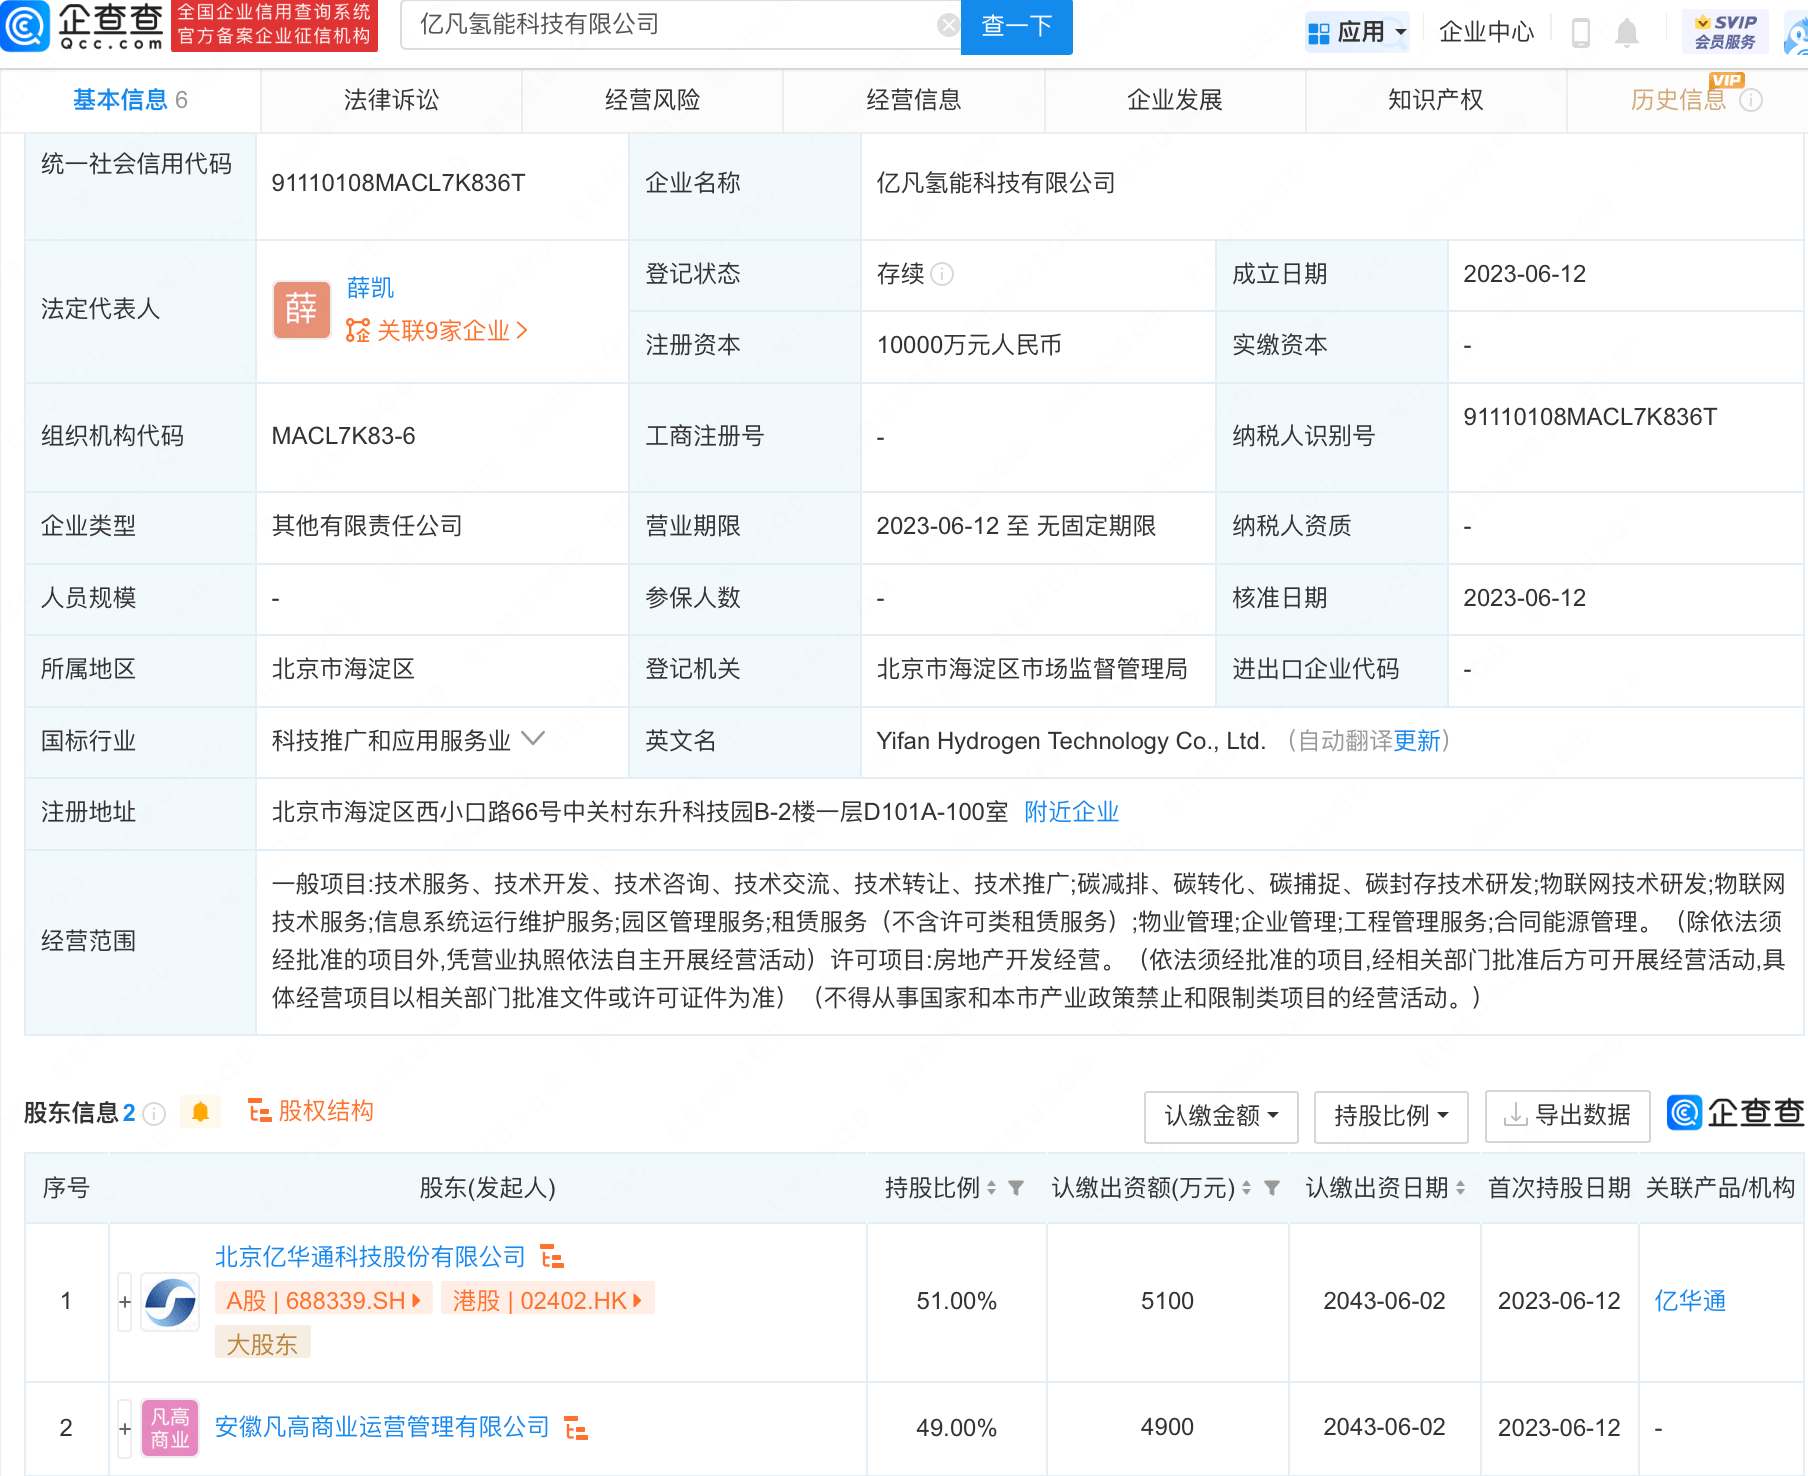Clear the search field with the X icon

tap(948, 25)
